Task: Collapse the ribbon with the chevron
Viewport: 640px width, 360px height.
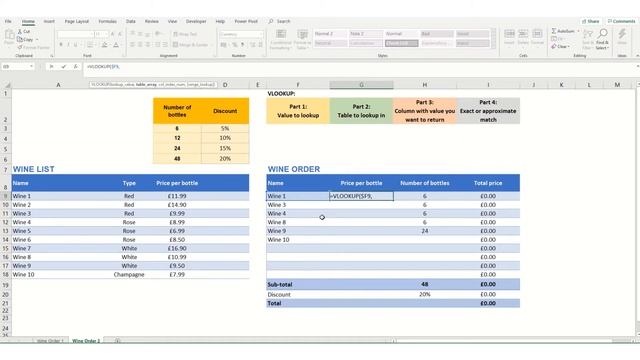Action: pyautogui.click(x=637, y=56)
